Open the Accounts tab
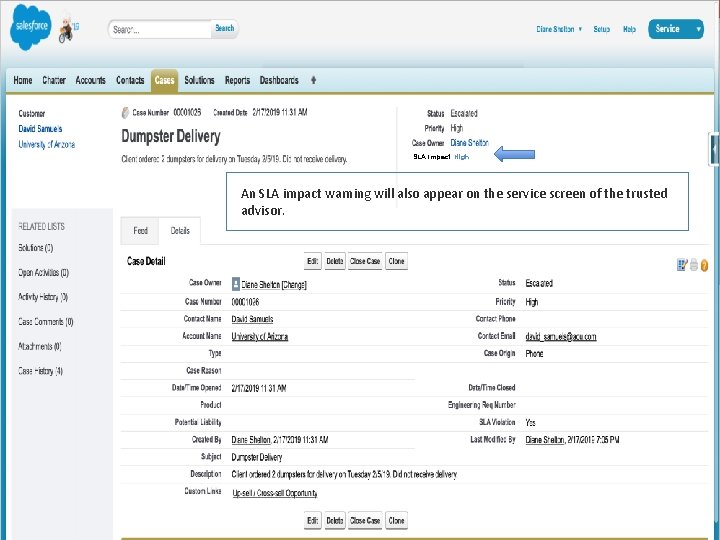Screen dimensions: 720x540 pos(90,80)
